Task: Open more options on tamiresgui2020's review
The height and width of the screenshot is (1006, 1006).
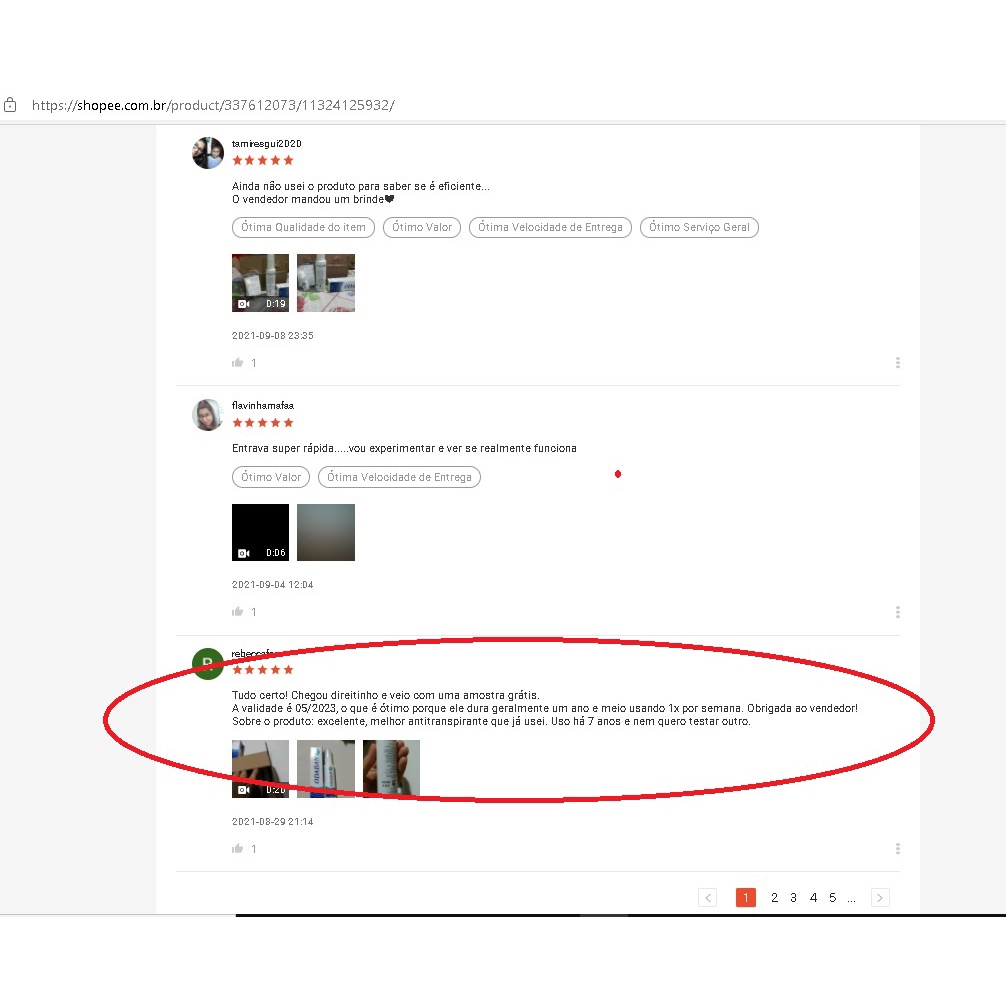Action: pyautogui.click(x=897, y=363)
